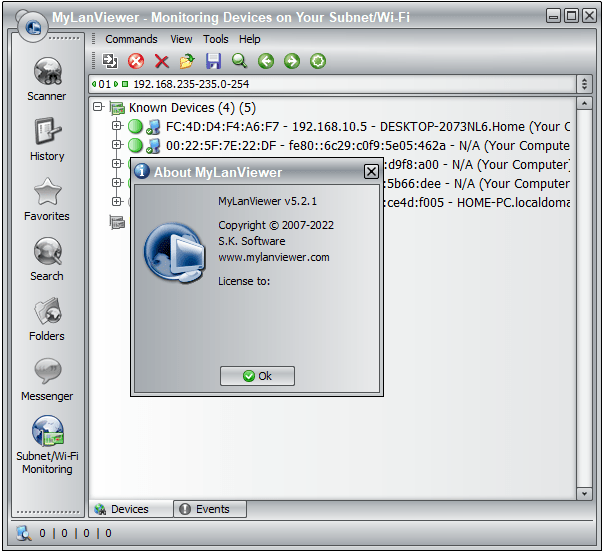Click the green back arrow icon
Screen dimensions: 604x554
[x=266, y=61]
